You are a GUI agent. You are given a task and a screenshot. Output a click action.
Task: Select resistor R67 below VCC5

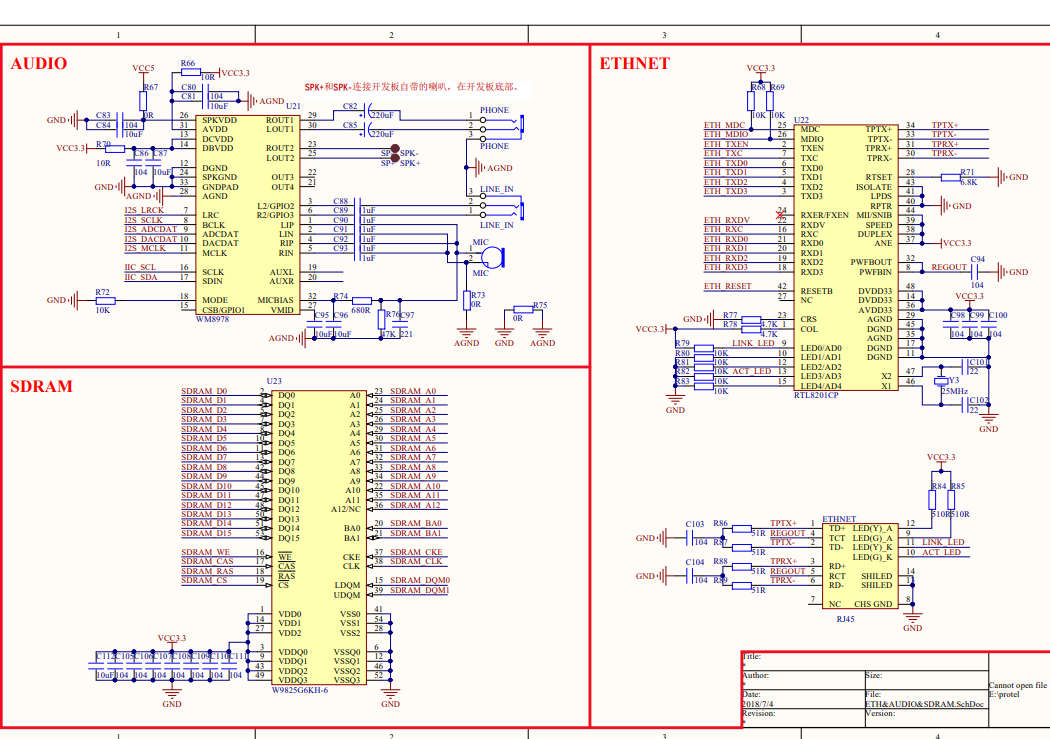tap(143, 101)
